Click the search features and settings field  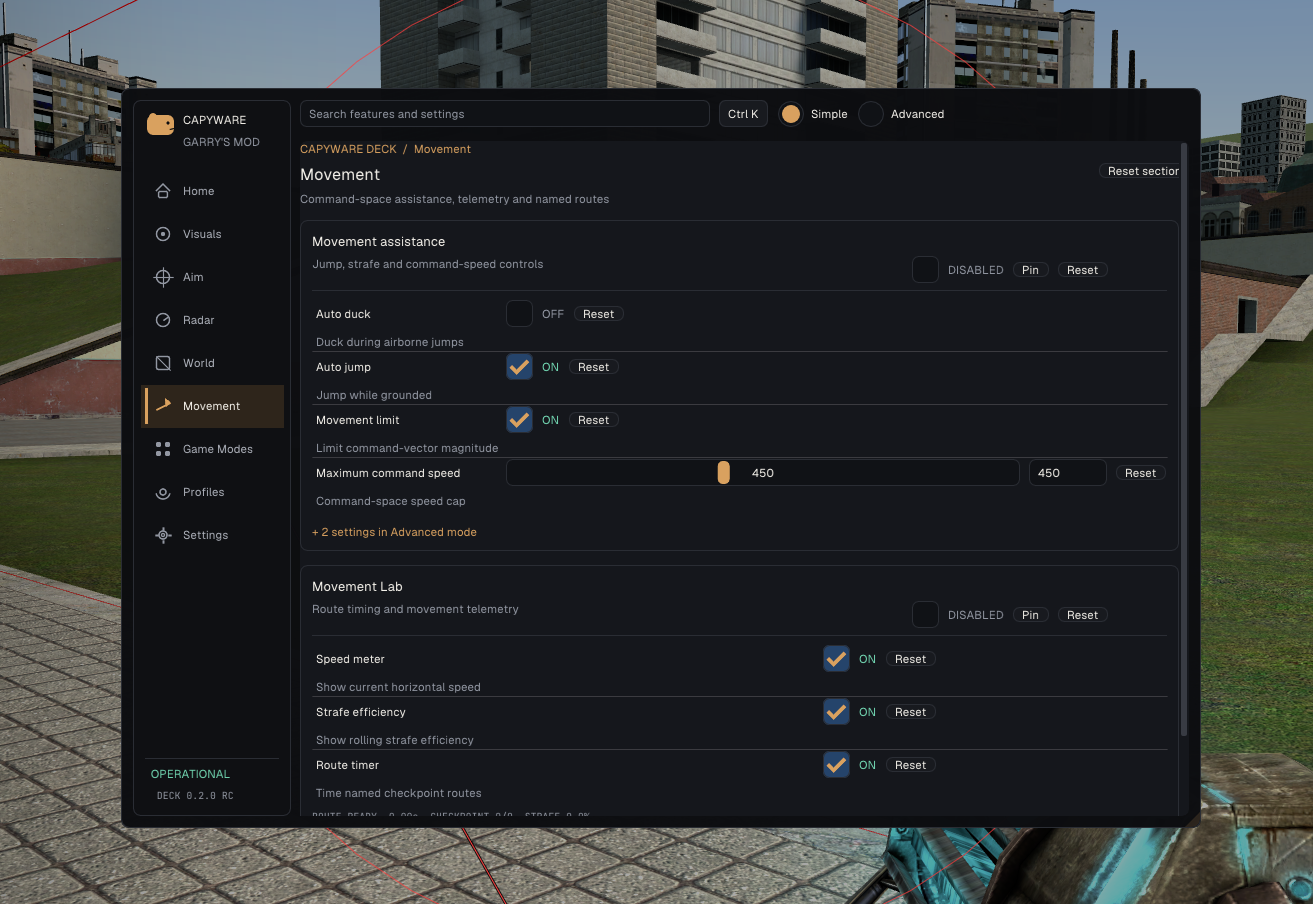(505, 114)
